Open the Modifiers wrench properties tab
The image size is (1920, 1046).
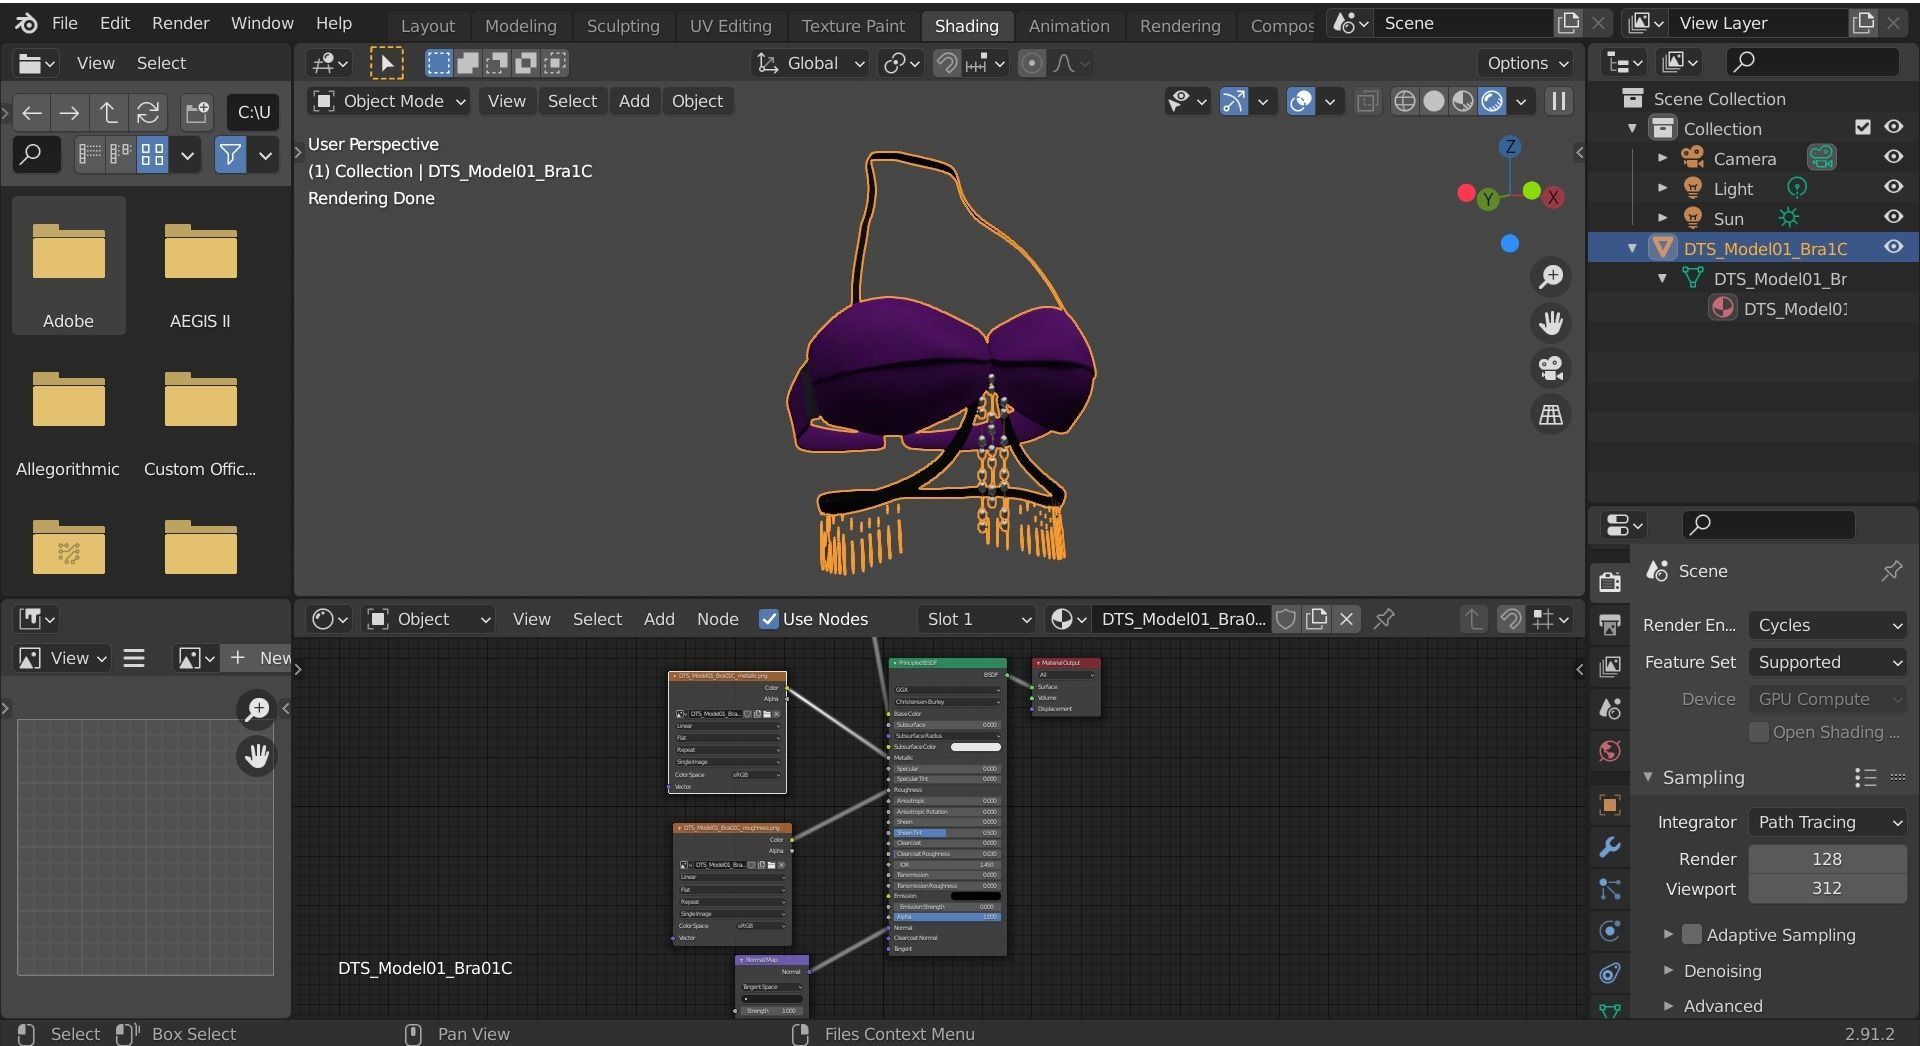1609,847
